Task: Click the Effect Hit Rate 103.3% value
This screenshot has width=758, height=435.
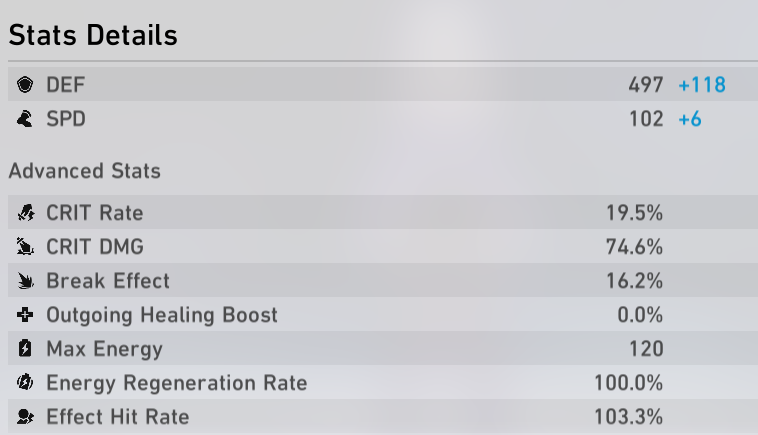Action: pos(628,417)
